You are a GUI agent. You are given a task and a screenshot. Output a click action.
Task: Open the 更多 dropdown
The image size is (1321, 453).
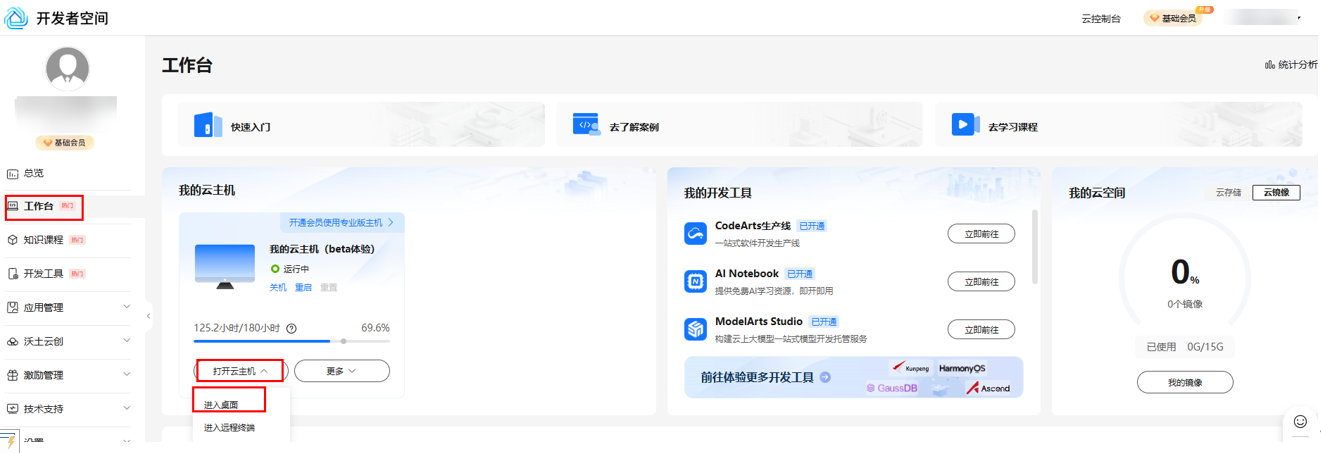(x=341, y=371)
